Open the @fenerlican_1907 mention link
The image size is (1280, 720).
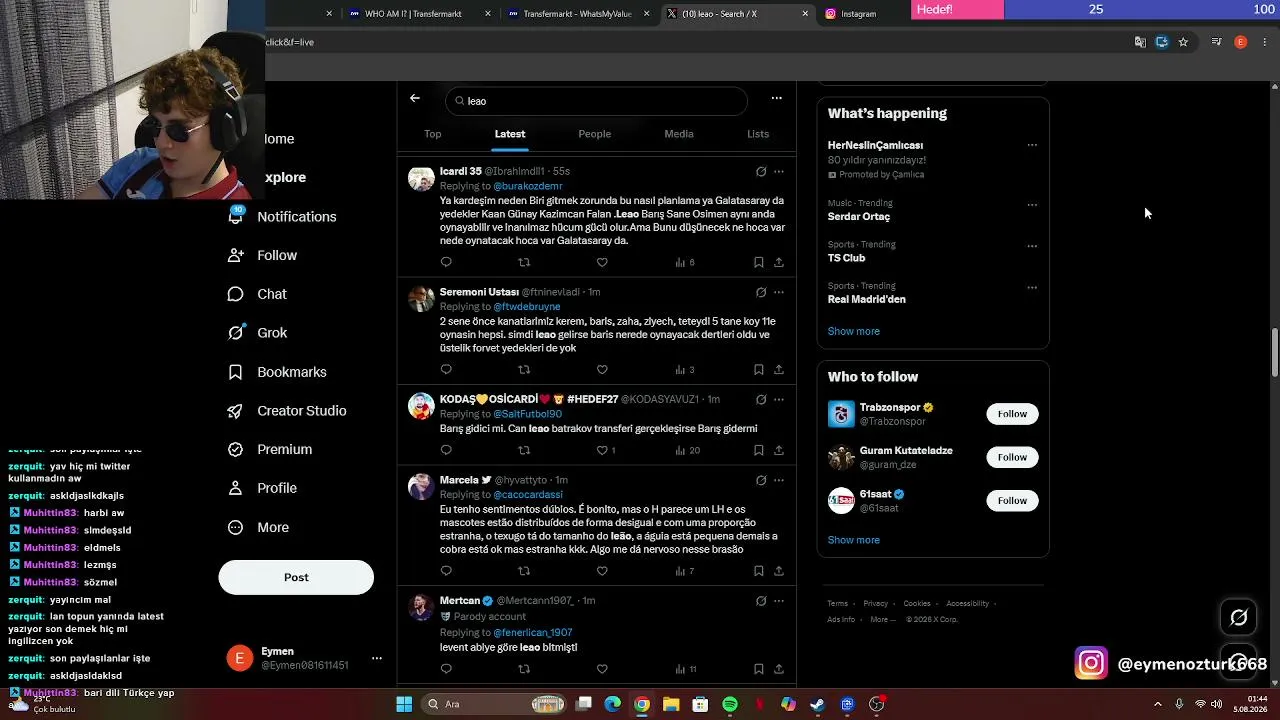[533, 633]
